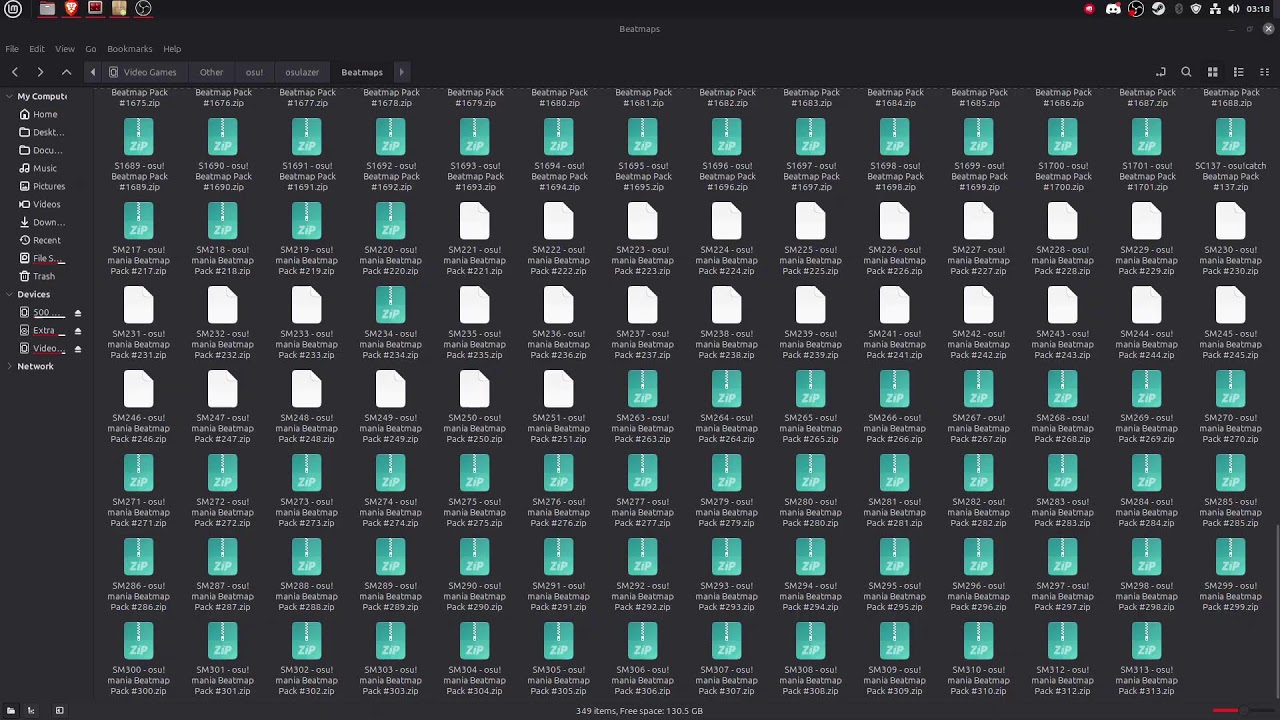The height and width of the screenshot is (720, 1280).
Task: Eject the Extra device
Action: point(77,331)
